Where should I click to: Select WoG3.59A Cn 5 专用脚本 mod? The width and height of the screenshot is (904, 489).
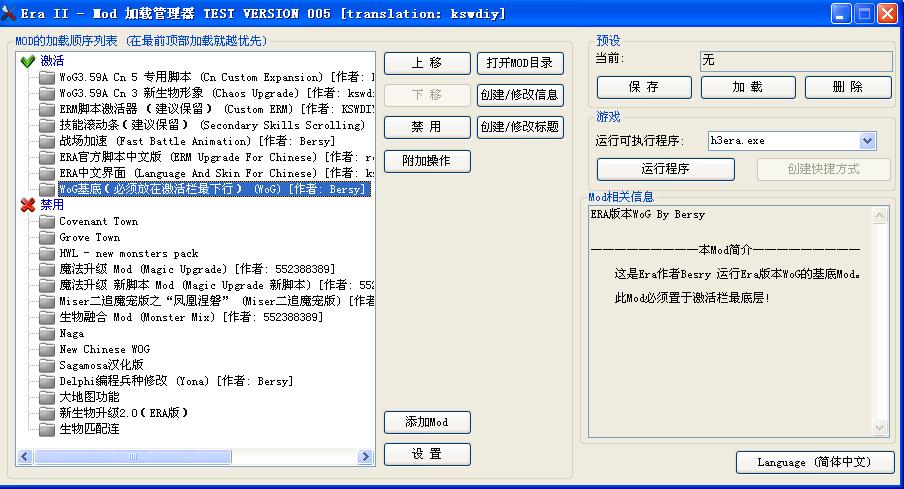216,77
